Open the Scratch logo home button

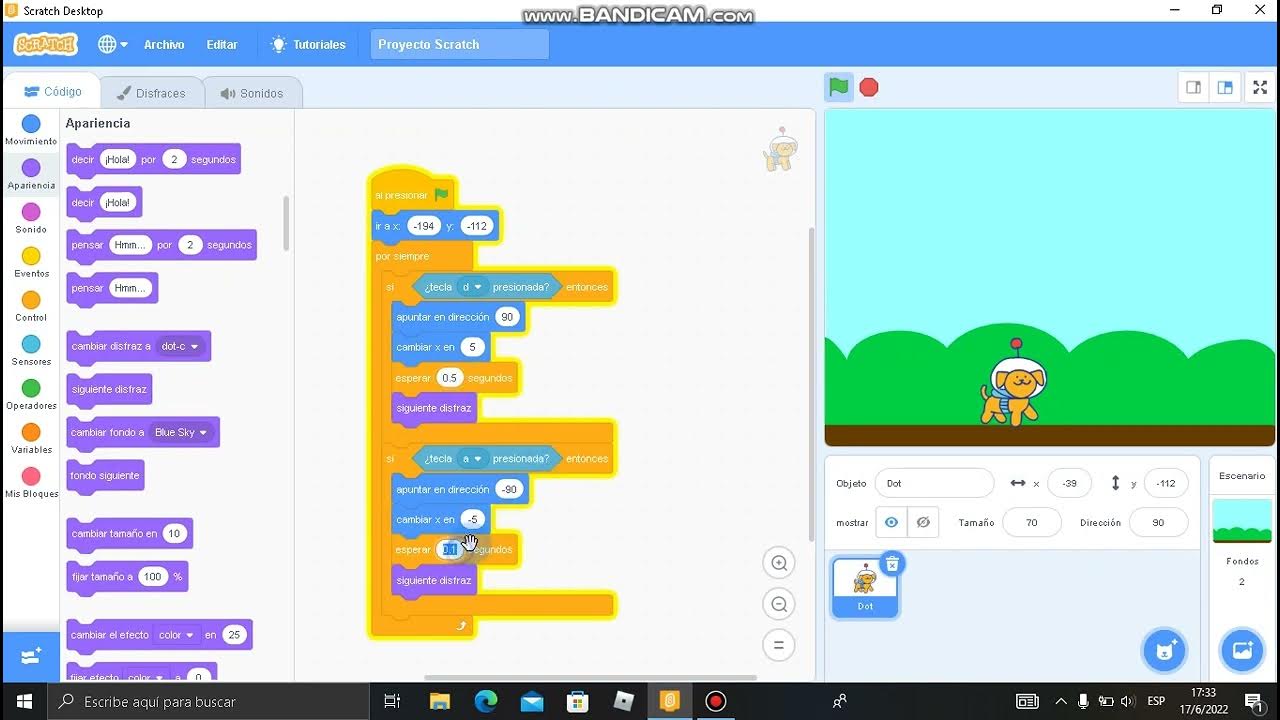(x=45, y=44)
